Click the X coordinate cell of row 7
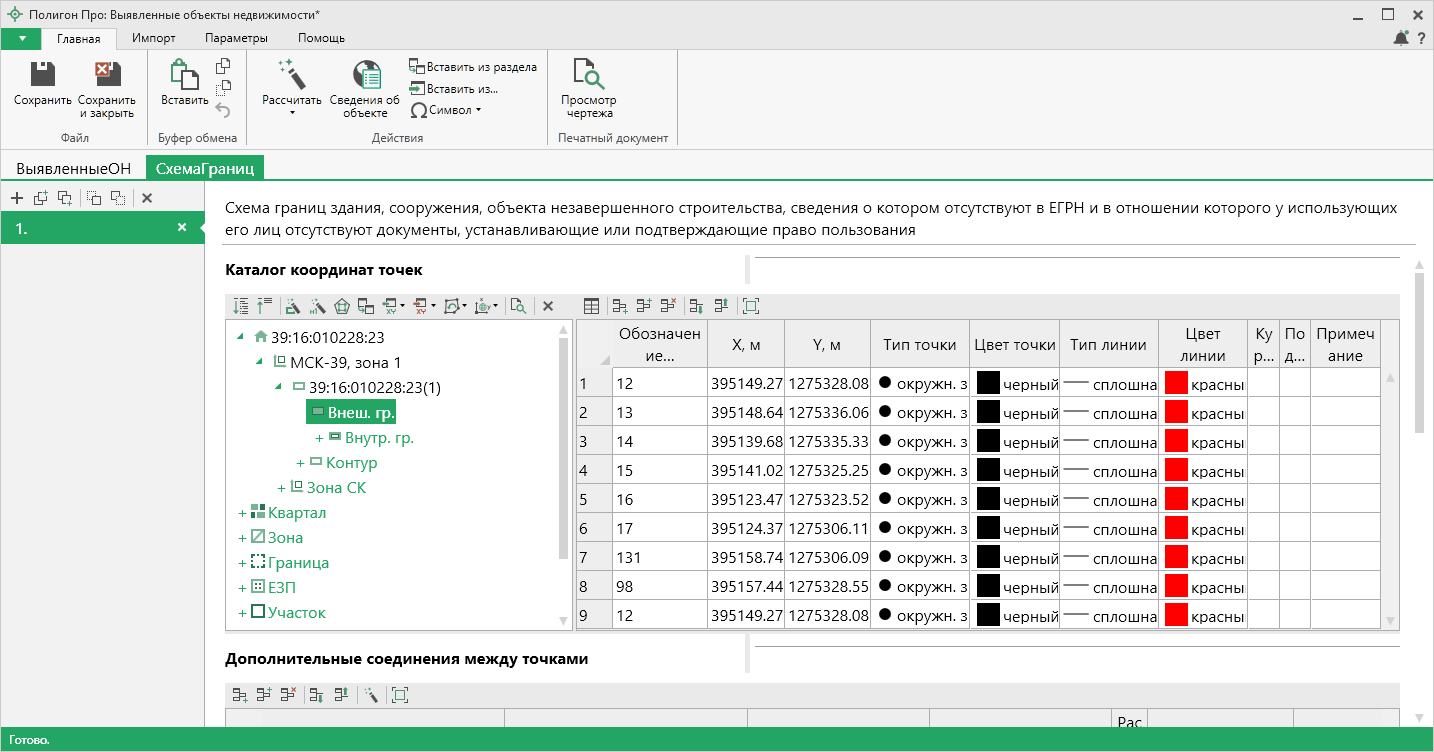1434x752 pixels. (x=745, y=557)
